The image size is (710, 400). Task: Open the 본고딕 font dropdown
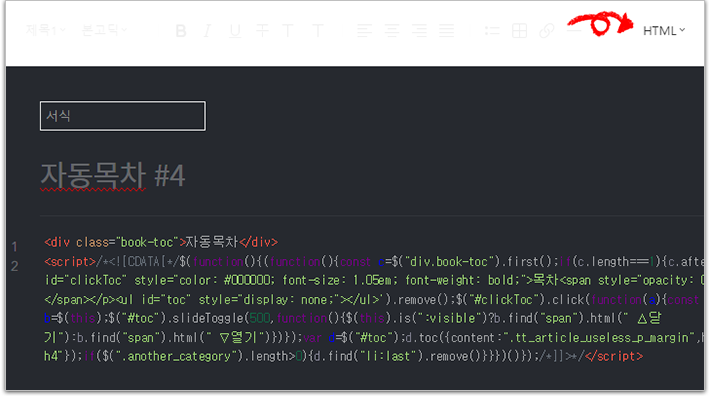tap(104, 30)
